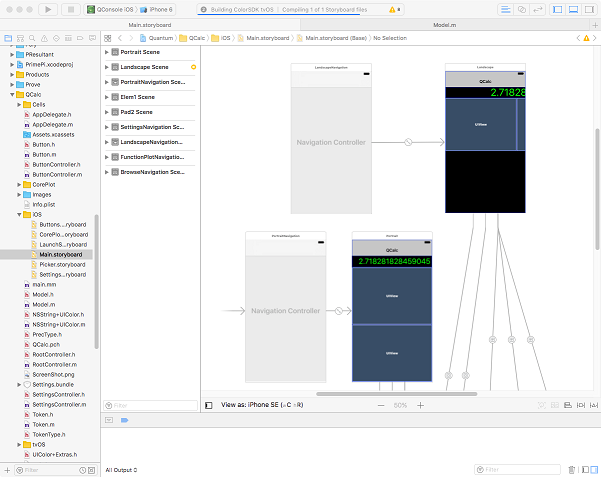The height and width of the screenshot is (477, 601).
Task: Expand the CorePlot folder
Action: pos(19,184)
